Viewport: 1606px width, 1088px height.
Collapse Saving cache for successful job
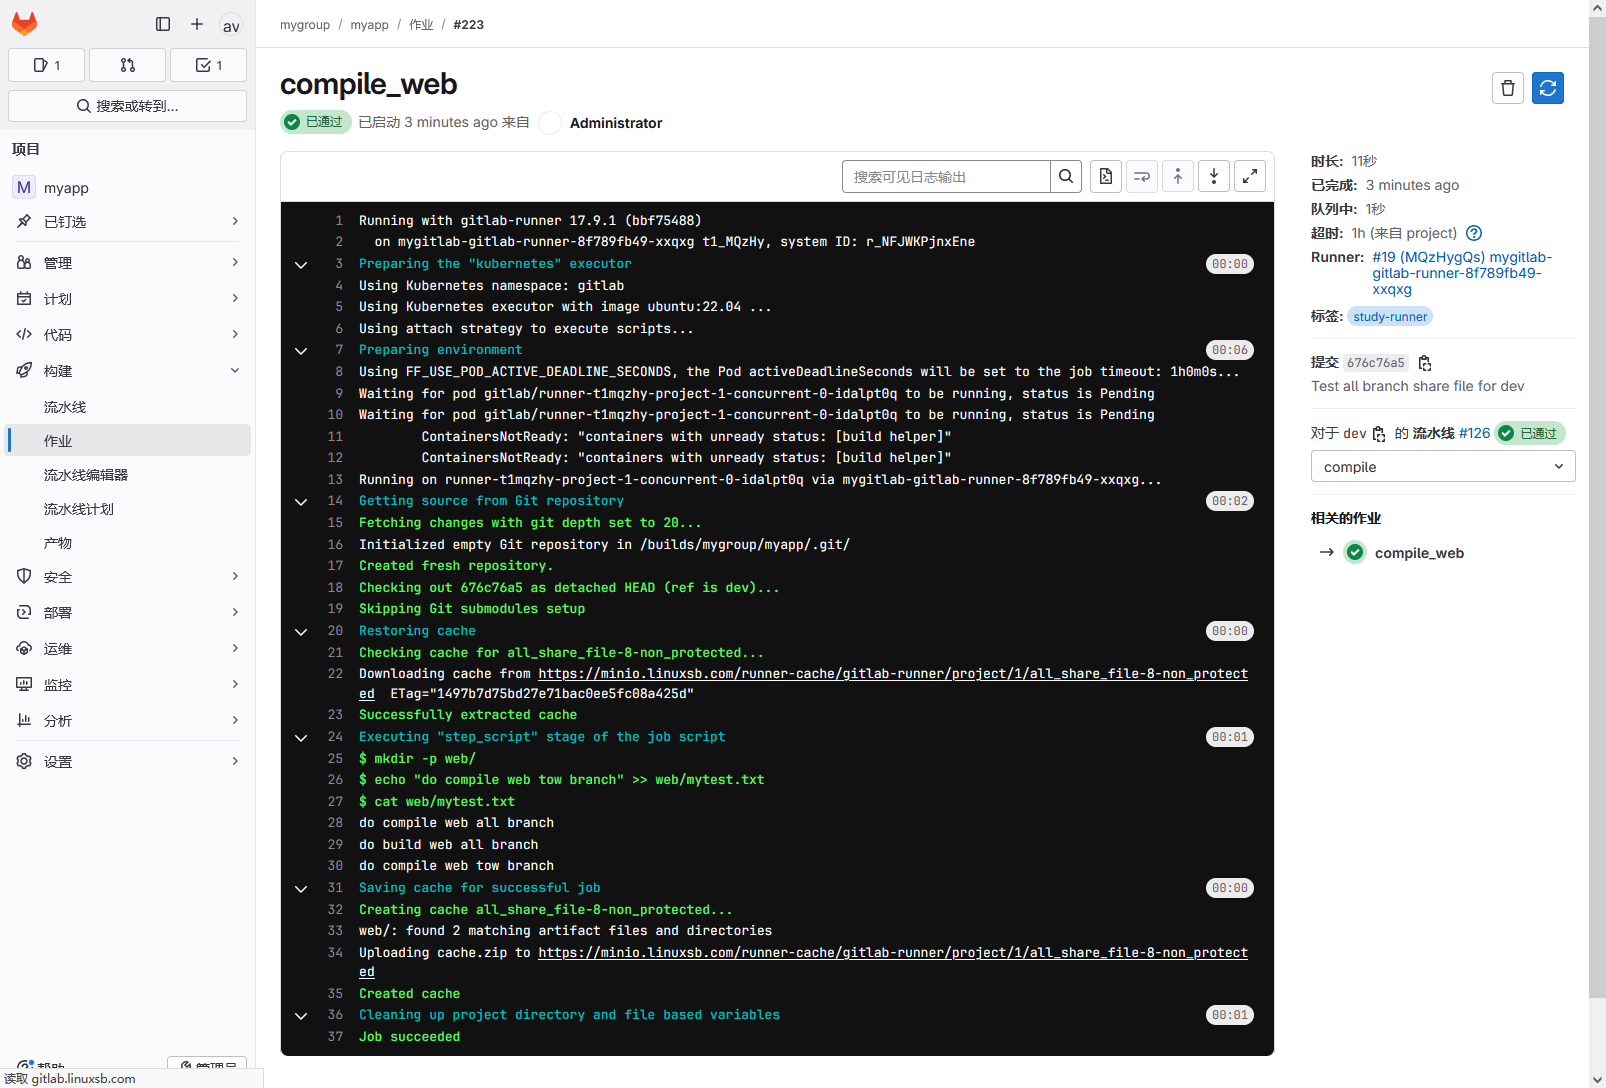click(x=301, y=888)
